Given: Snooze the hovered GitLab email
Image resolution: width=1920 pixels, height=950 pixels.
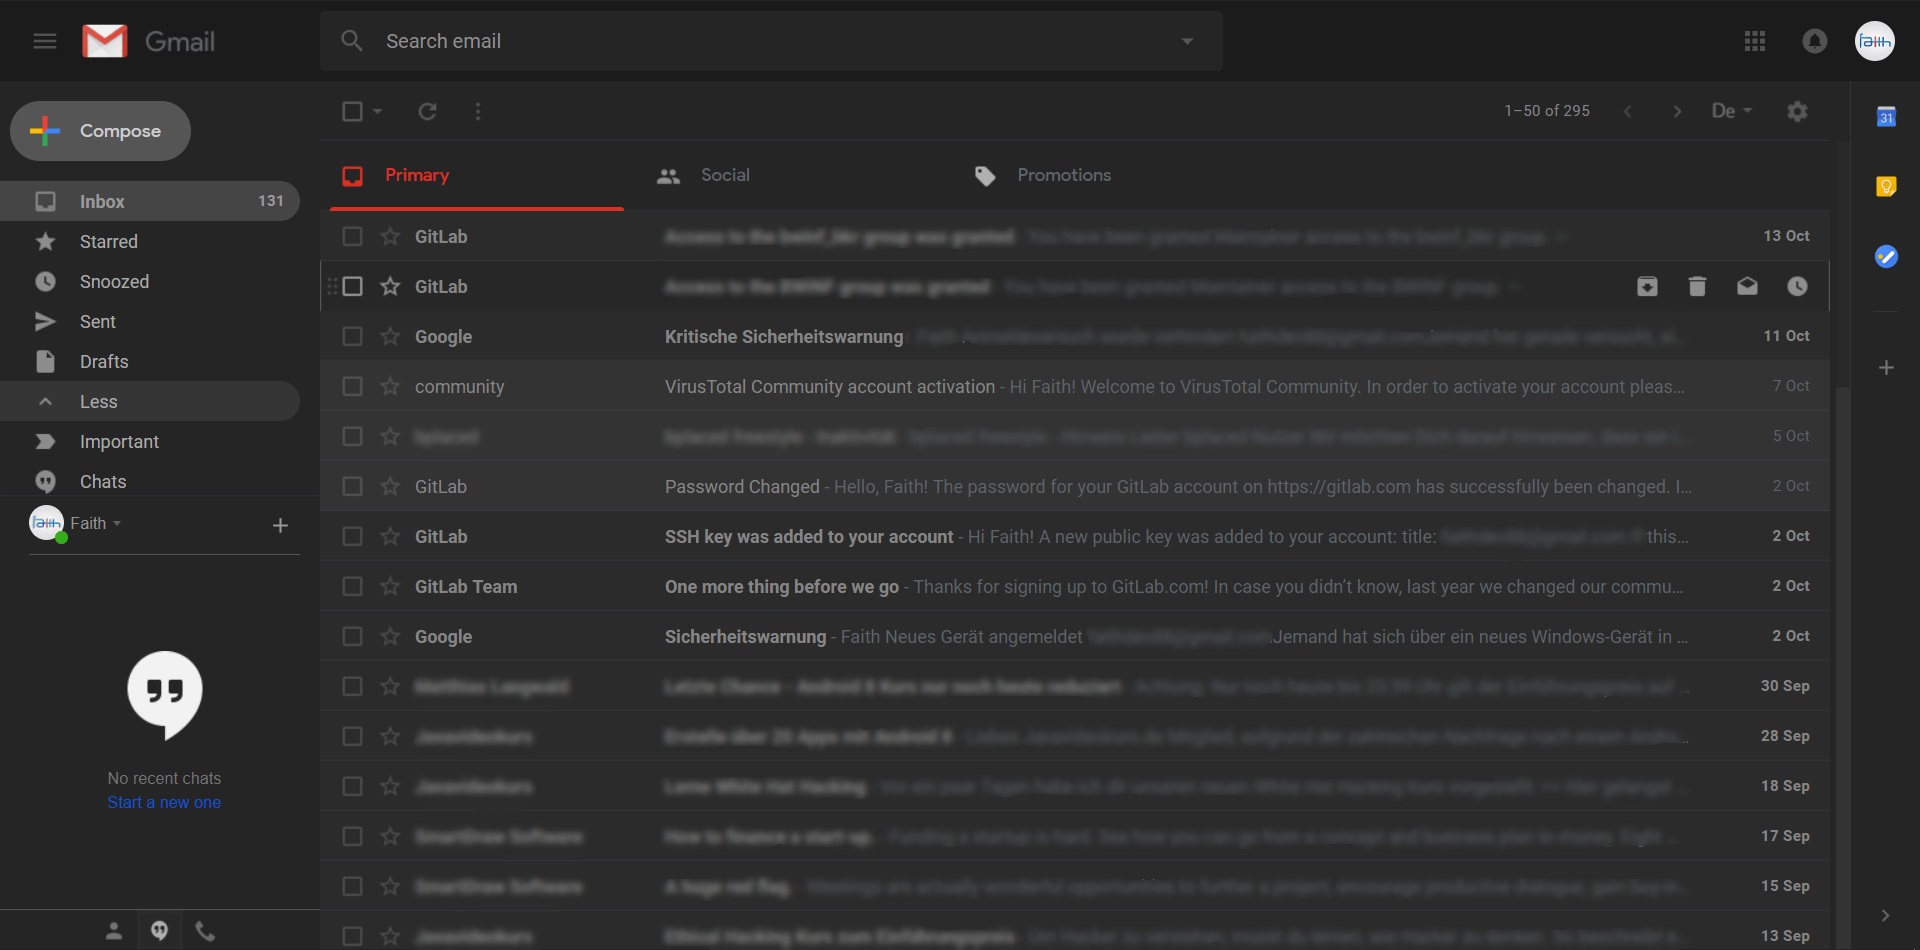Looking at the screenshot, I should [x=1797, y=287].
